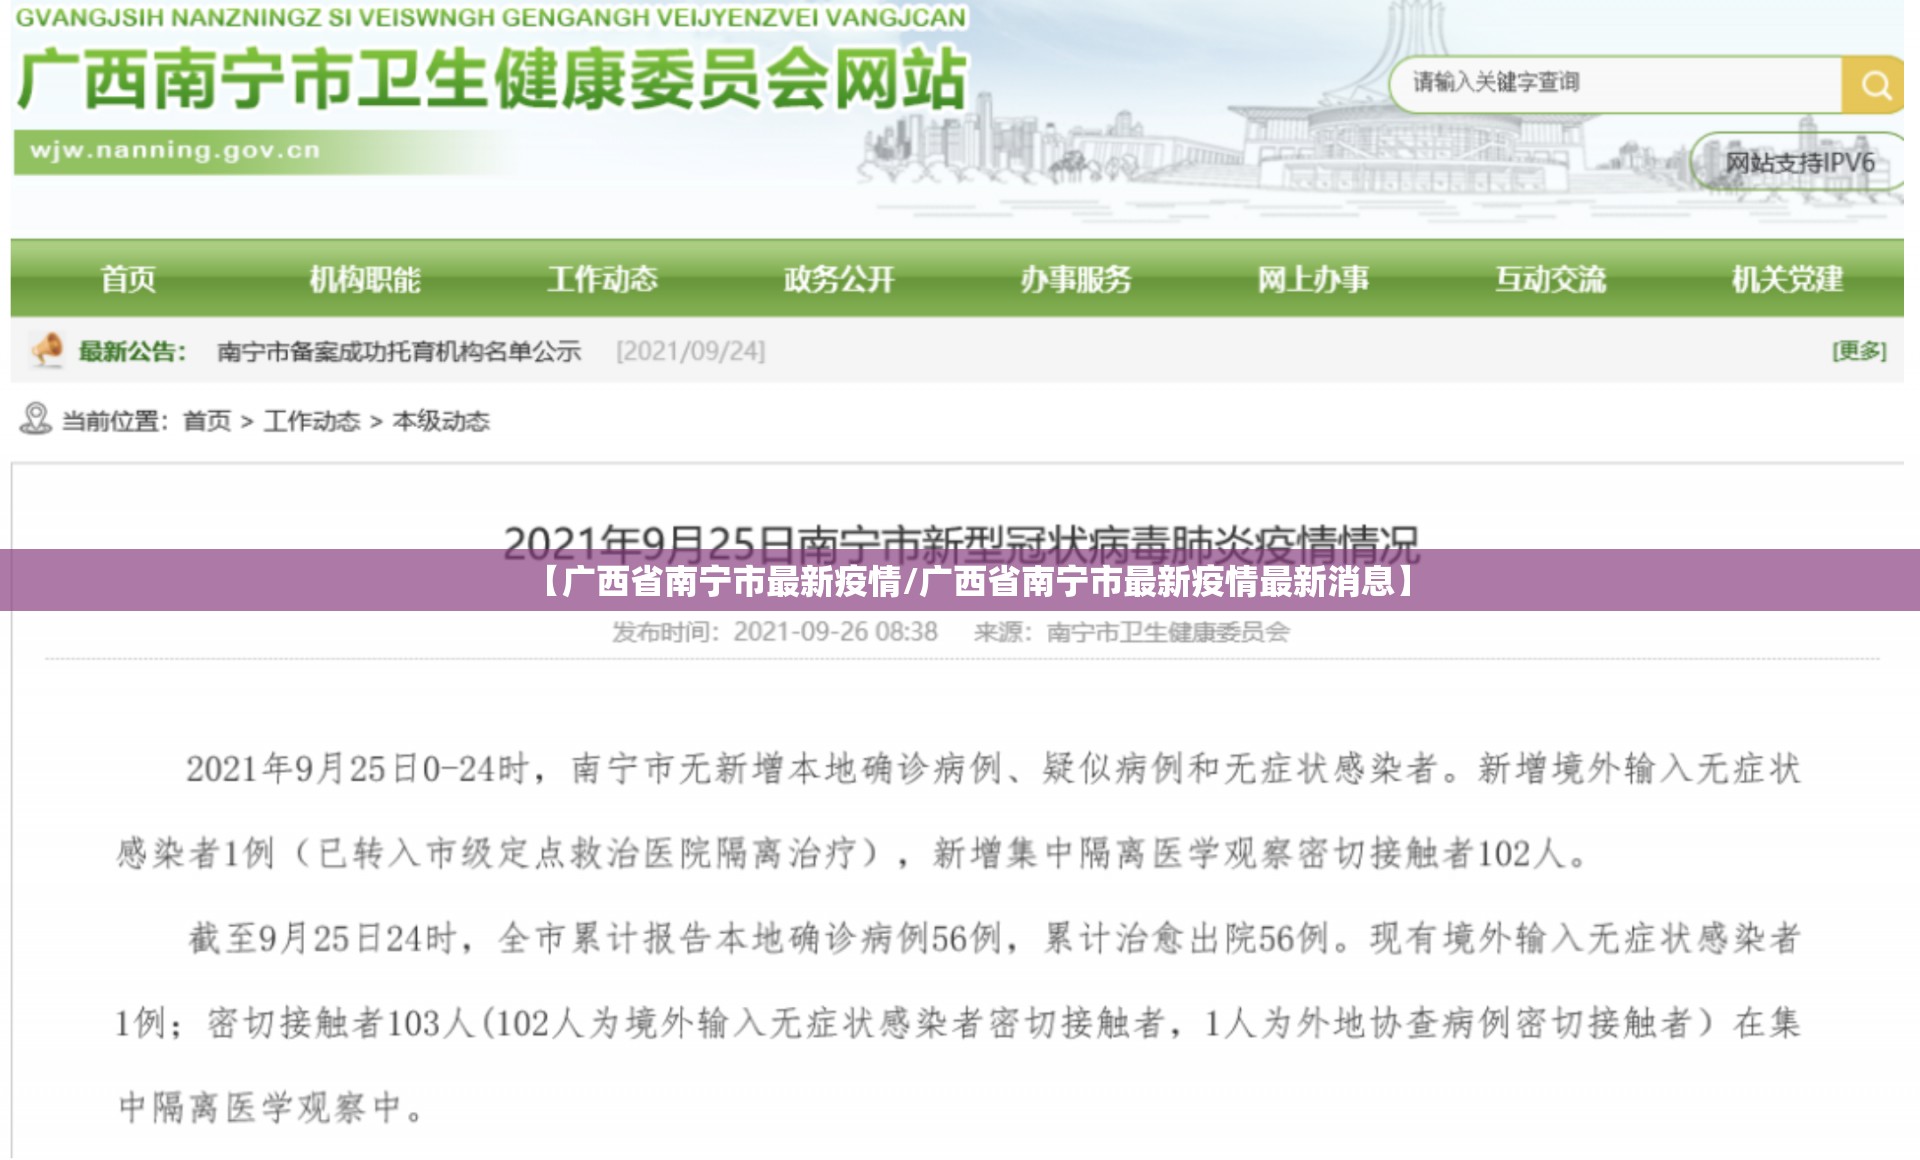Click the 工作动态 breadcrumb link
The height and width of the screenshot is (1160, 1920).
click(x=311, y=421)
